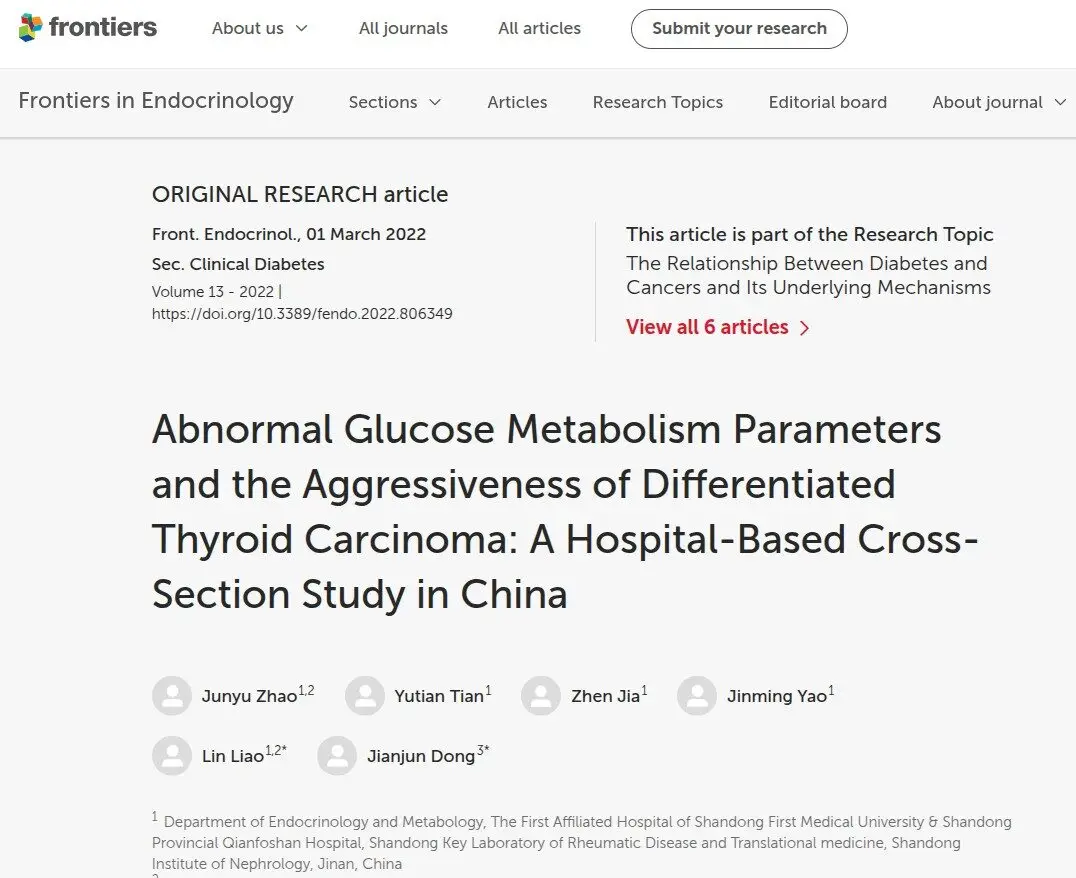Open Yutian Tian's author avatar
Screen dimensions: 1076x878
[364, 695]
